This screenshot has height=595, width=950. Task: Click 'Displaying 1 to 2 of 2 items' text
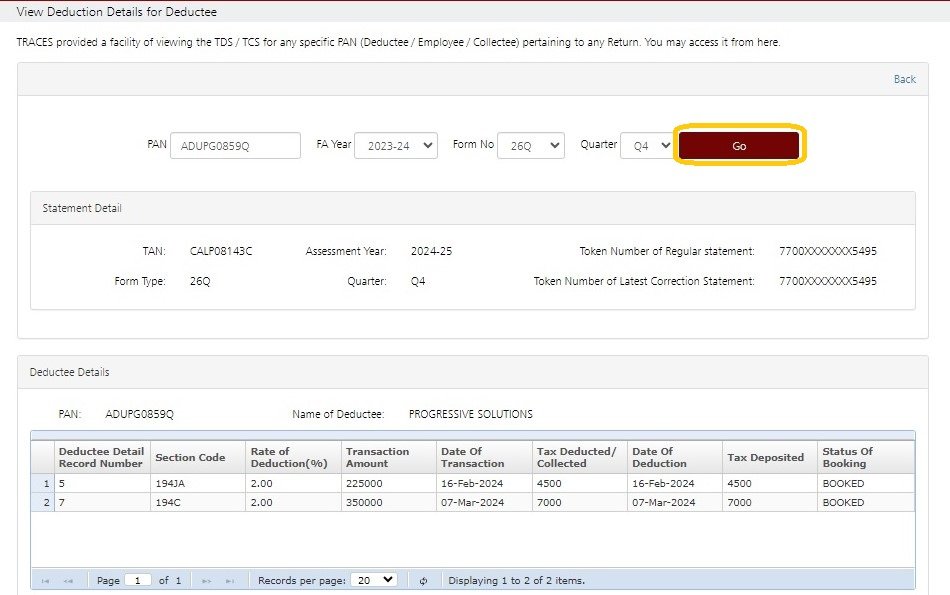click(516, 580)
